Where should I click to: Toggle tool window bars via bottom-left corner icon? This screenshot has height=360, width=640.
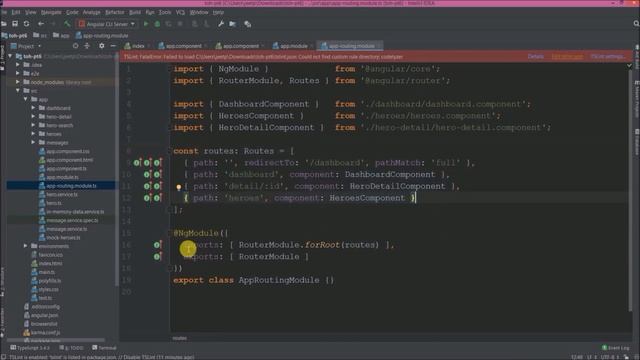pyautogui.click(x=4, y=357)
